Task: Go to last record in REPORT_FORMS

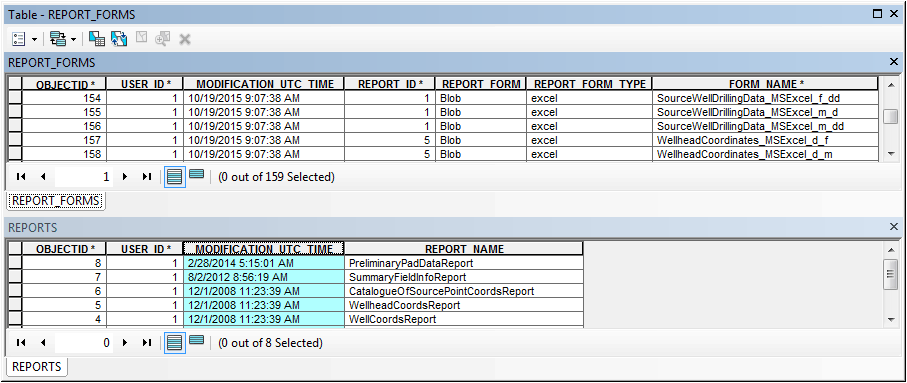Action: [146, 177]
